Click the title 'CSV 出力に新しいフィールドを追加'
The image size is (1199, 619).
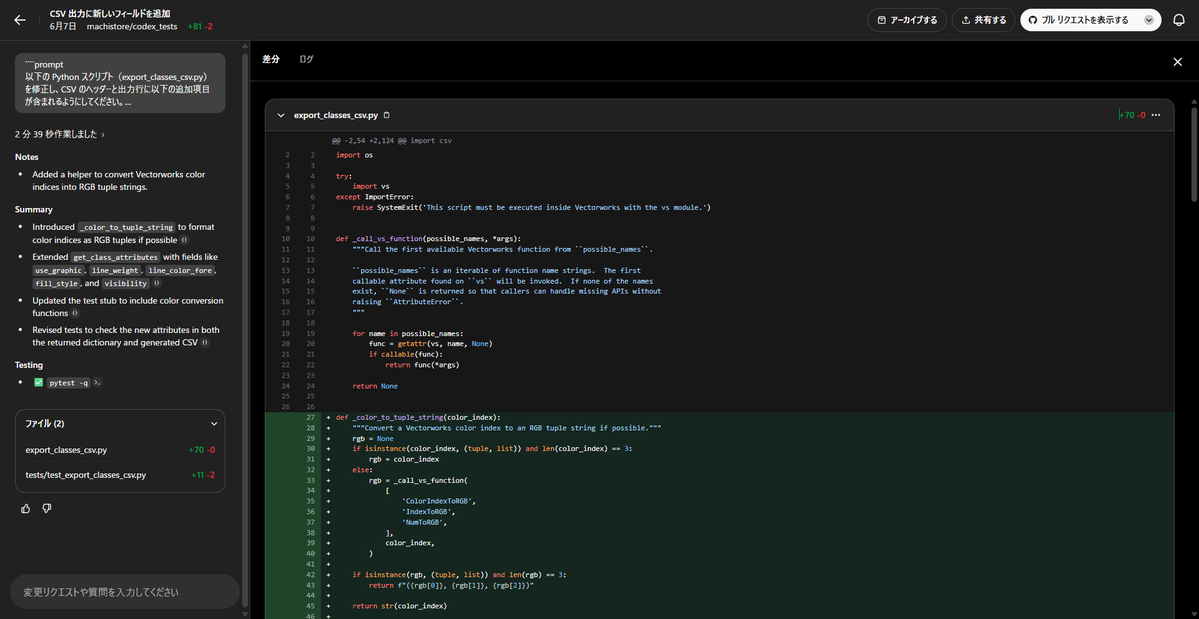coord(109,14)
